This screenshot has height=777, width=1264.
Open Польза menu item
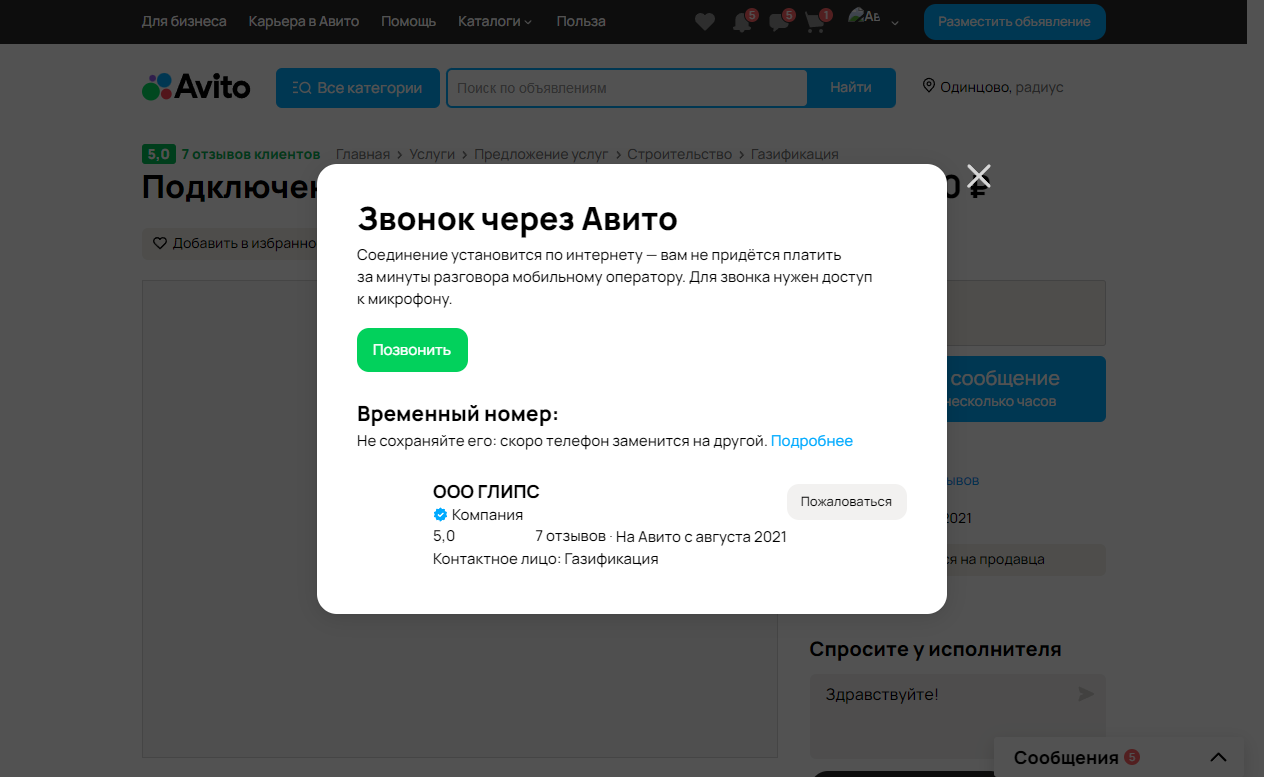[581, 21]
